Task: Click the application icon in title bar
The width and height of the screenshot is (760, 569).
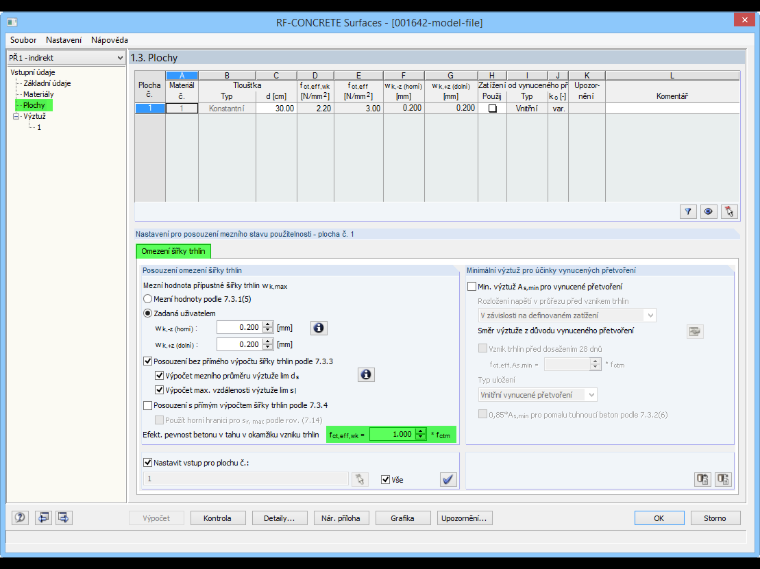Action: coord(12,22)
